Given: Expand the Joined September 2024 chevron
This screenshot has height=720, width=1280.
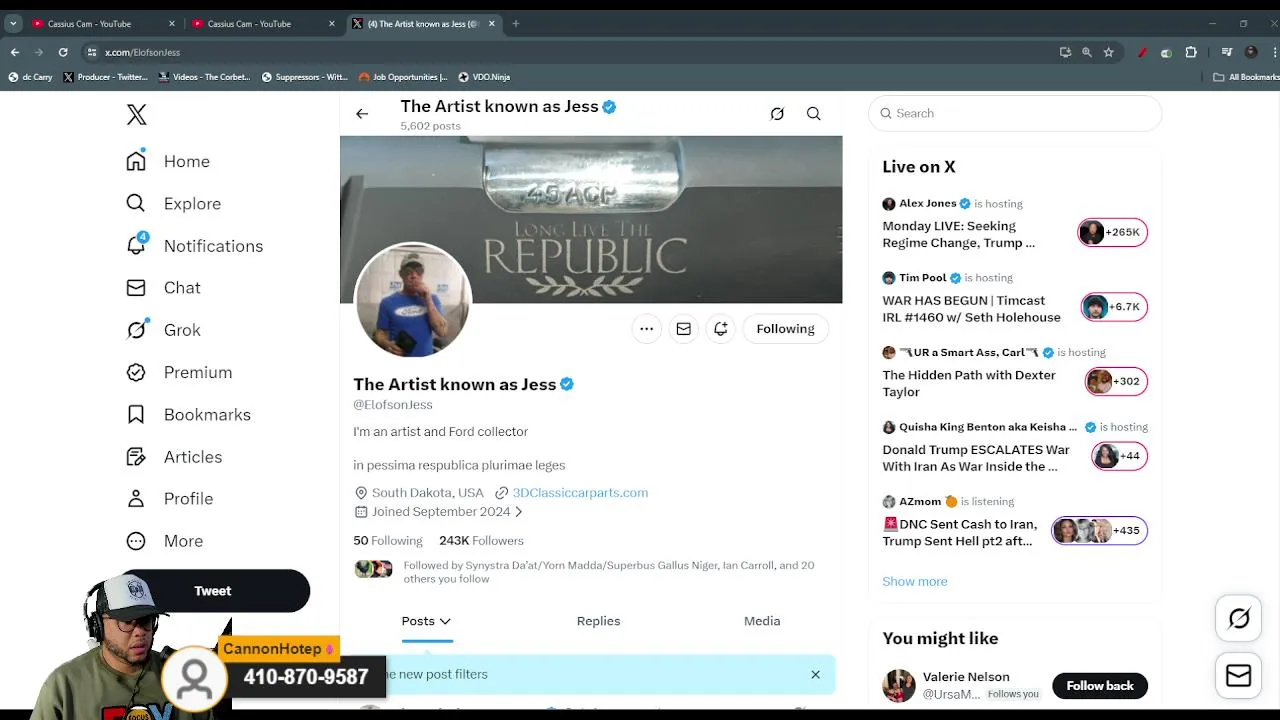Looking at the screenshot, I should click(519, 512).
